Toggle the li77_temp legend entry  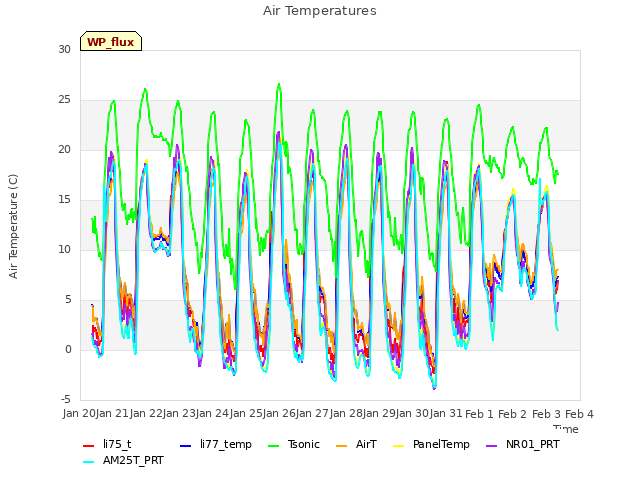tap(216, 444)
